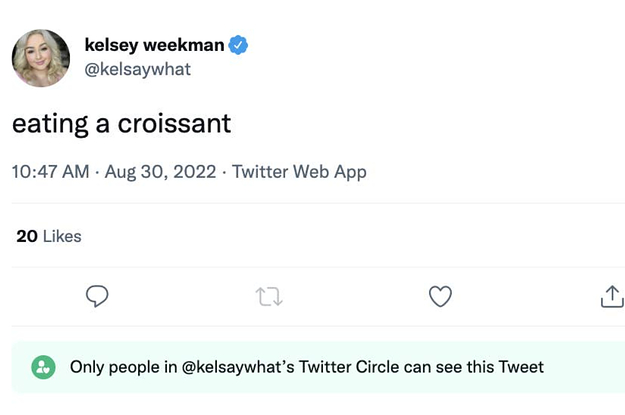Click the blue verified checkmark badge

(240, 45)
